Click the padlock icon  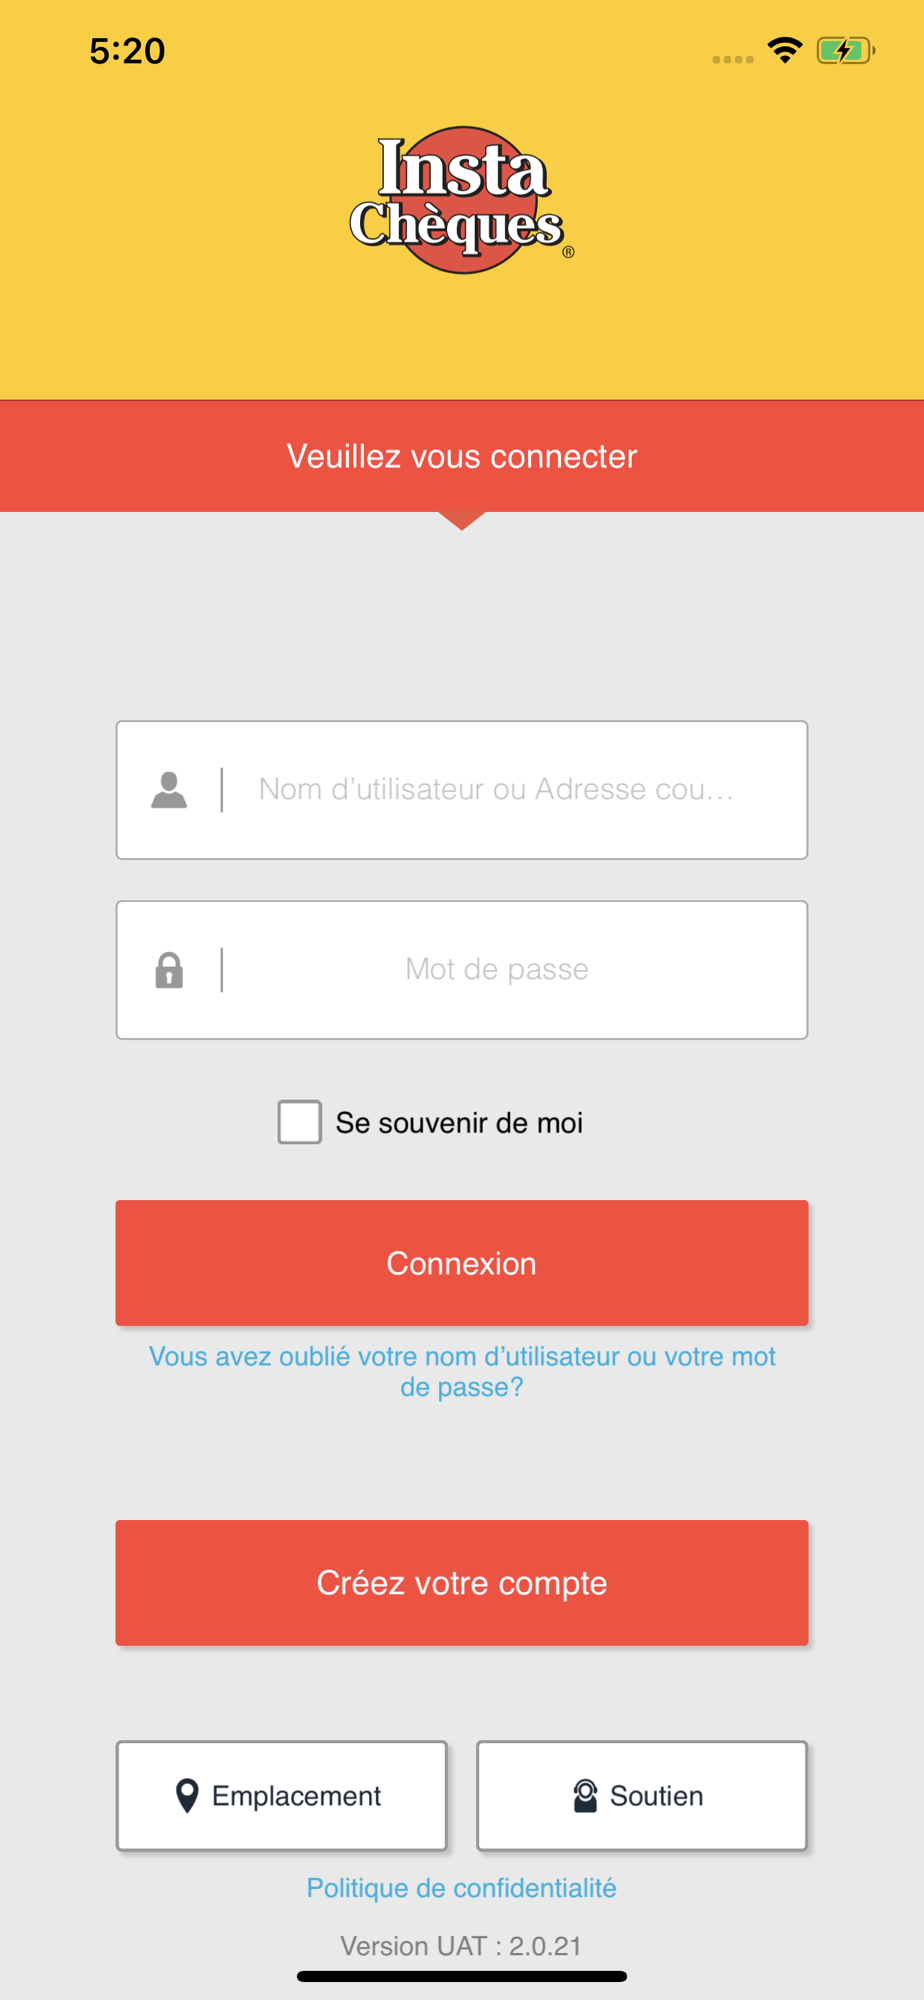169,970
